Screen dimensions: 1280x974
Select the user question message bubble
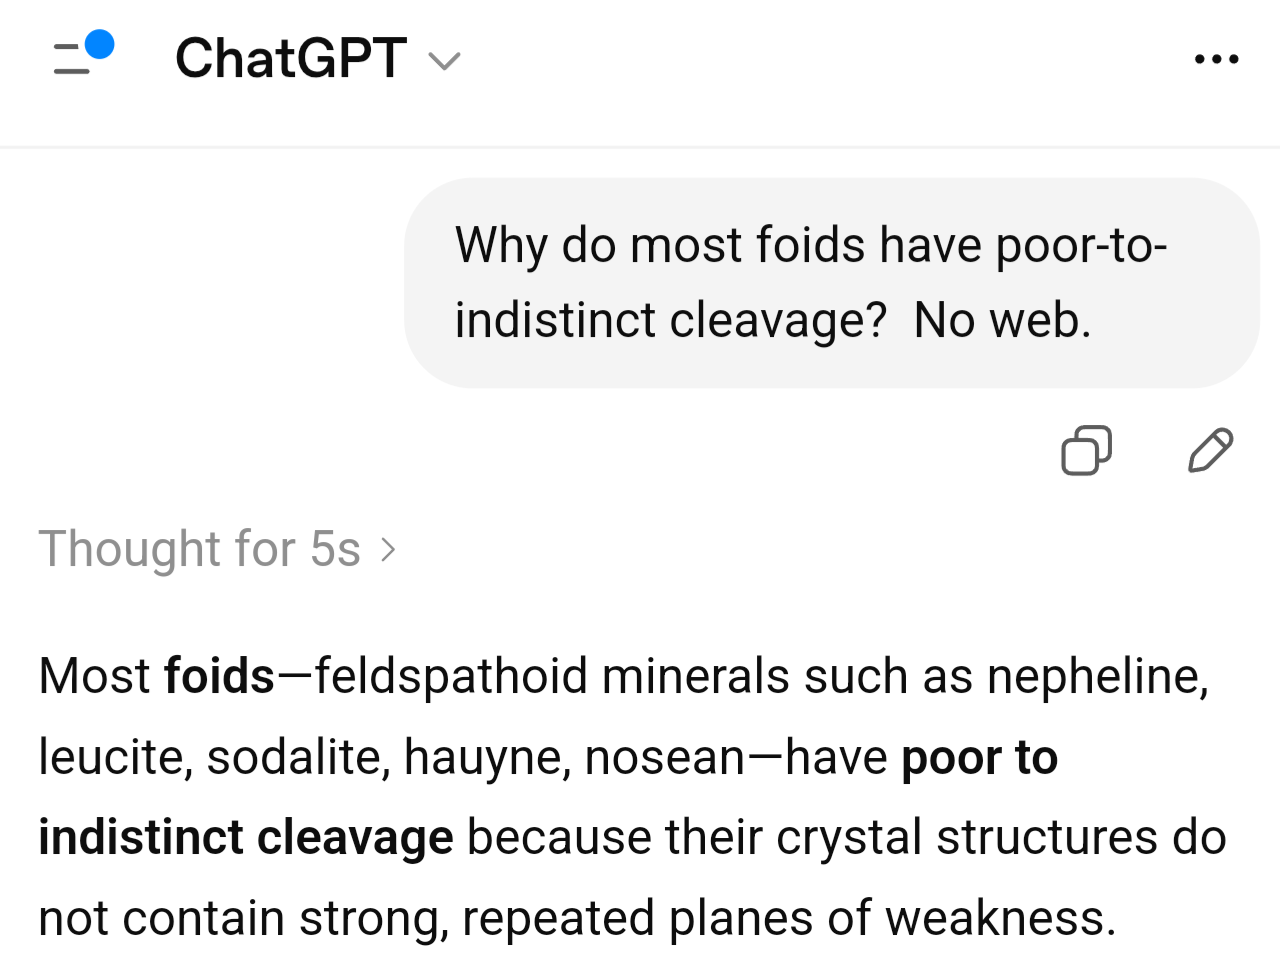coord(832,283)
